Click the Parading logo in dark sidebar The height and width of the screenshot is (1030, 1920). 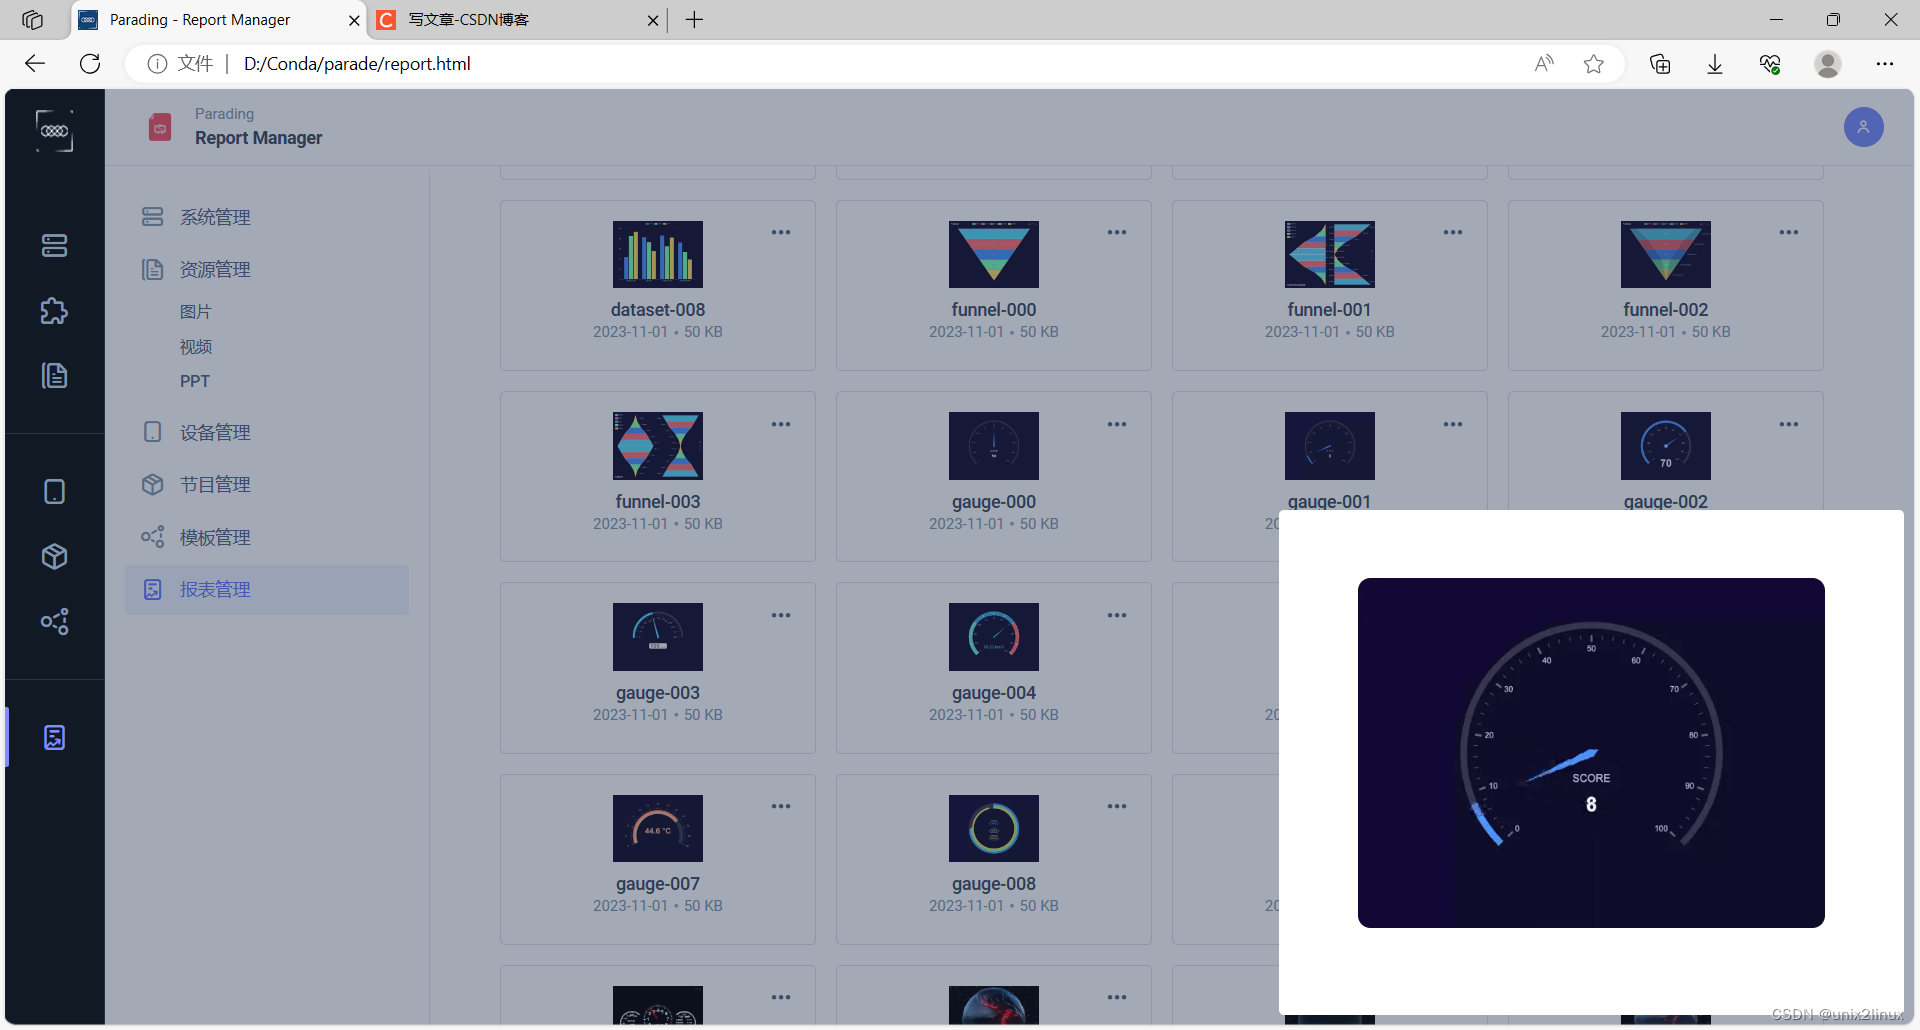tap(54, 131)
